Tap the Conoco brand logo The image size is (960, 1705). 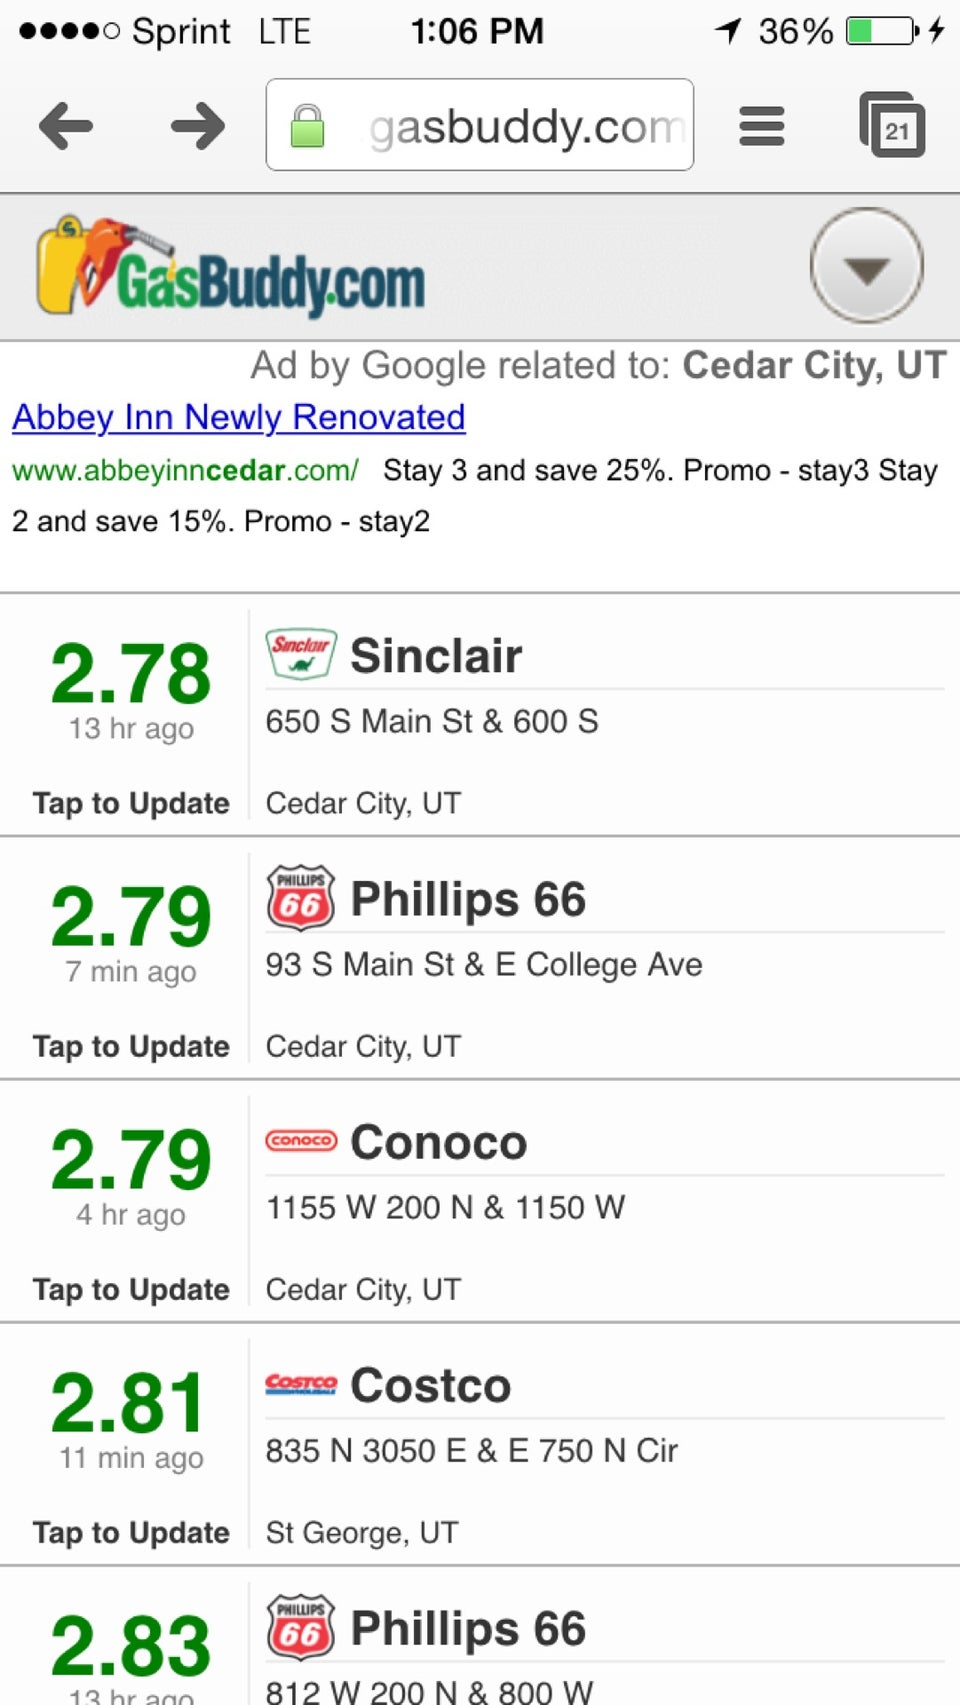click(x=301, y=1140)
